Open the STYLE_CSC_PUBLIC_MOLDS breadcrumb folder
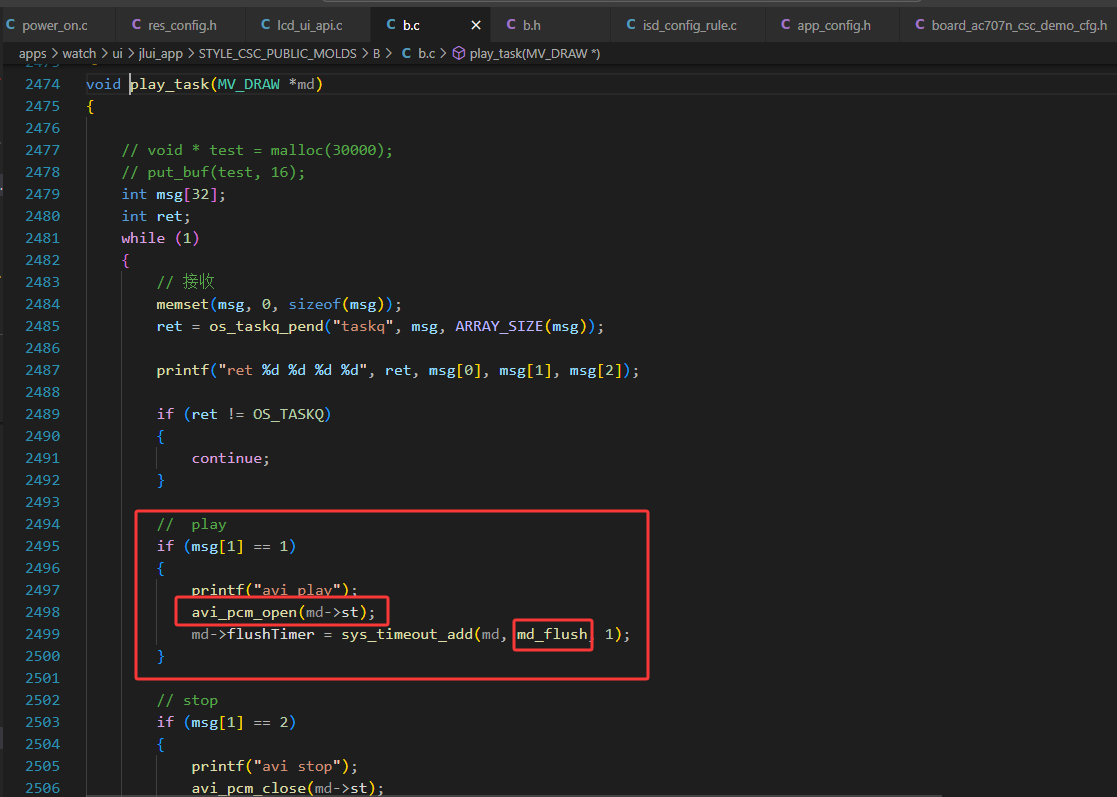1117x797 pixels. [277, 53]
